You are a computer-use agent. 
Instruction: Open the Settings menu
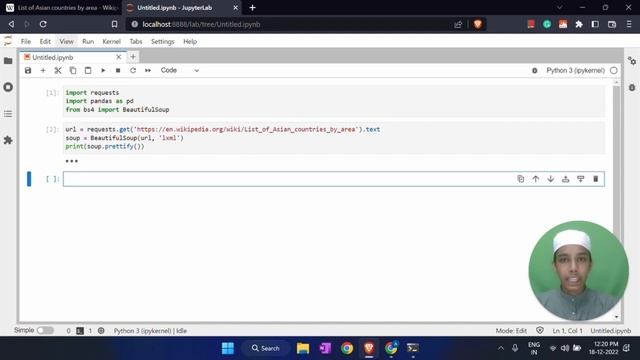[162, 42]
